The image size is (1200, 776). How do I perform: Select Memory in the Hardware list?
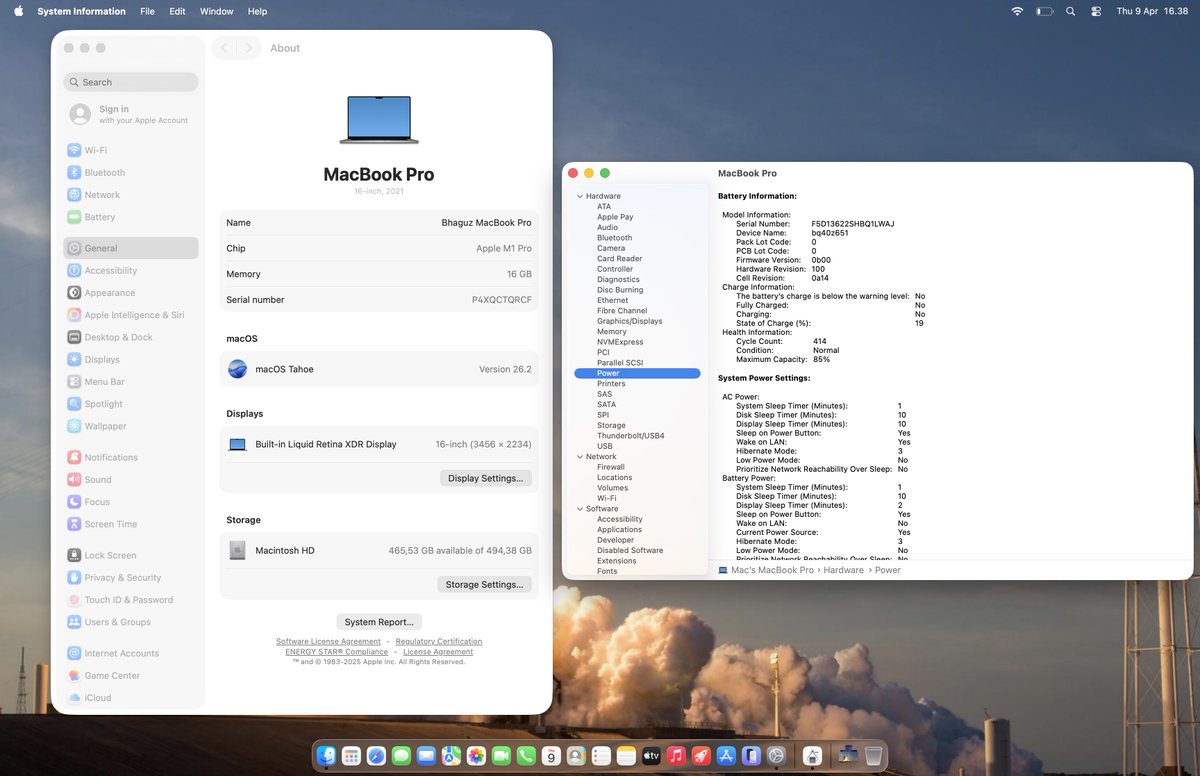point(612,332)
